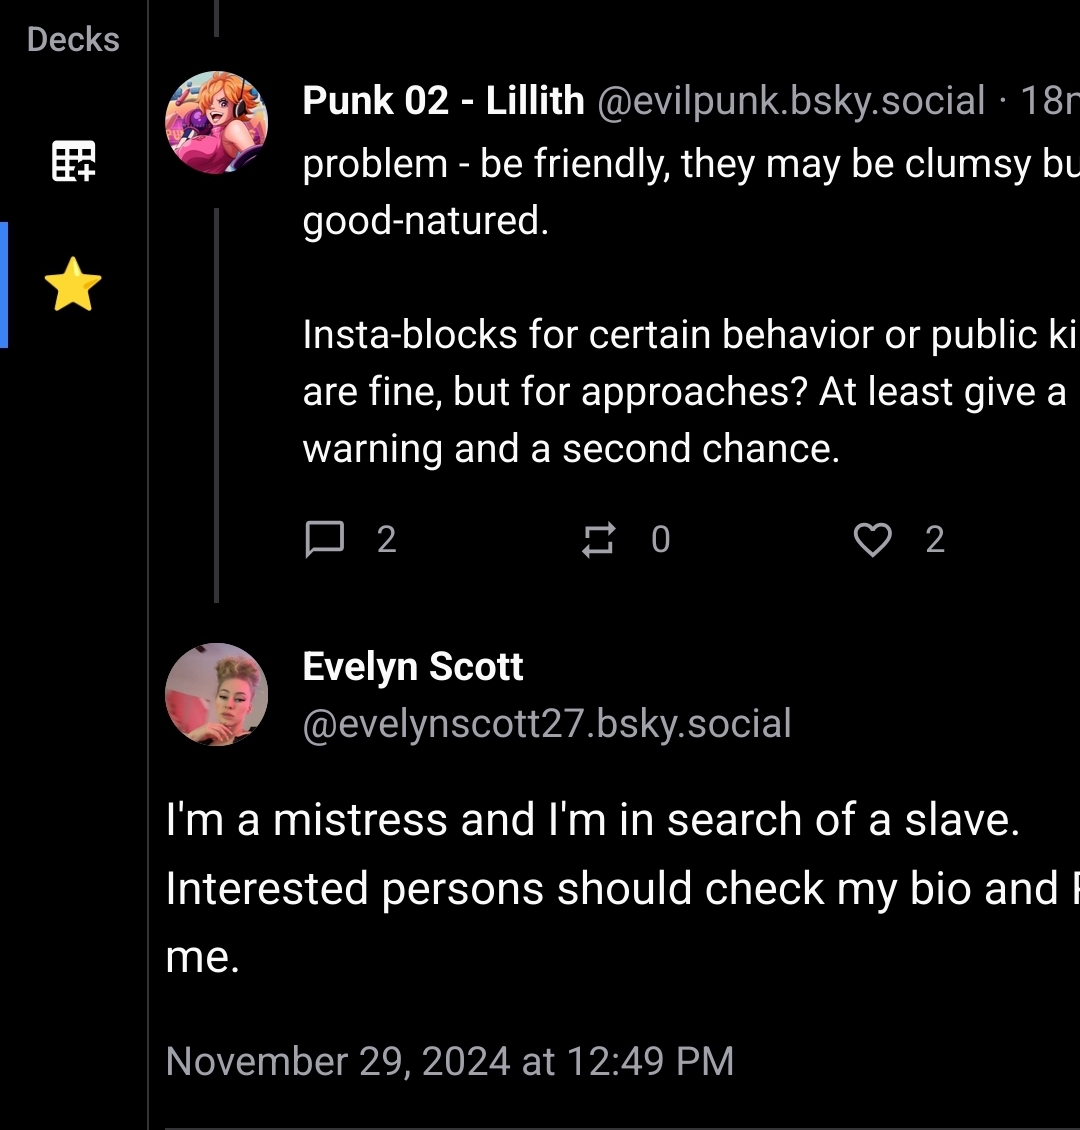
Task: Click the Punk 02 - Lillith display name
Action: pos(443,101)
